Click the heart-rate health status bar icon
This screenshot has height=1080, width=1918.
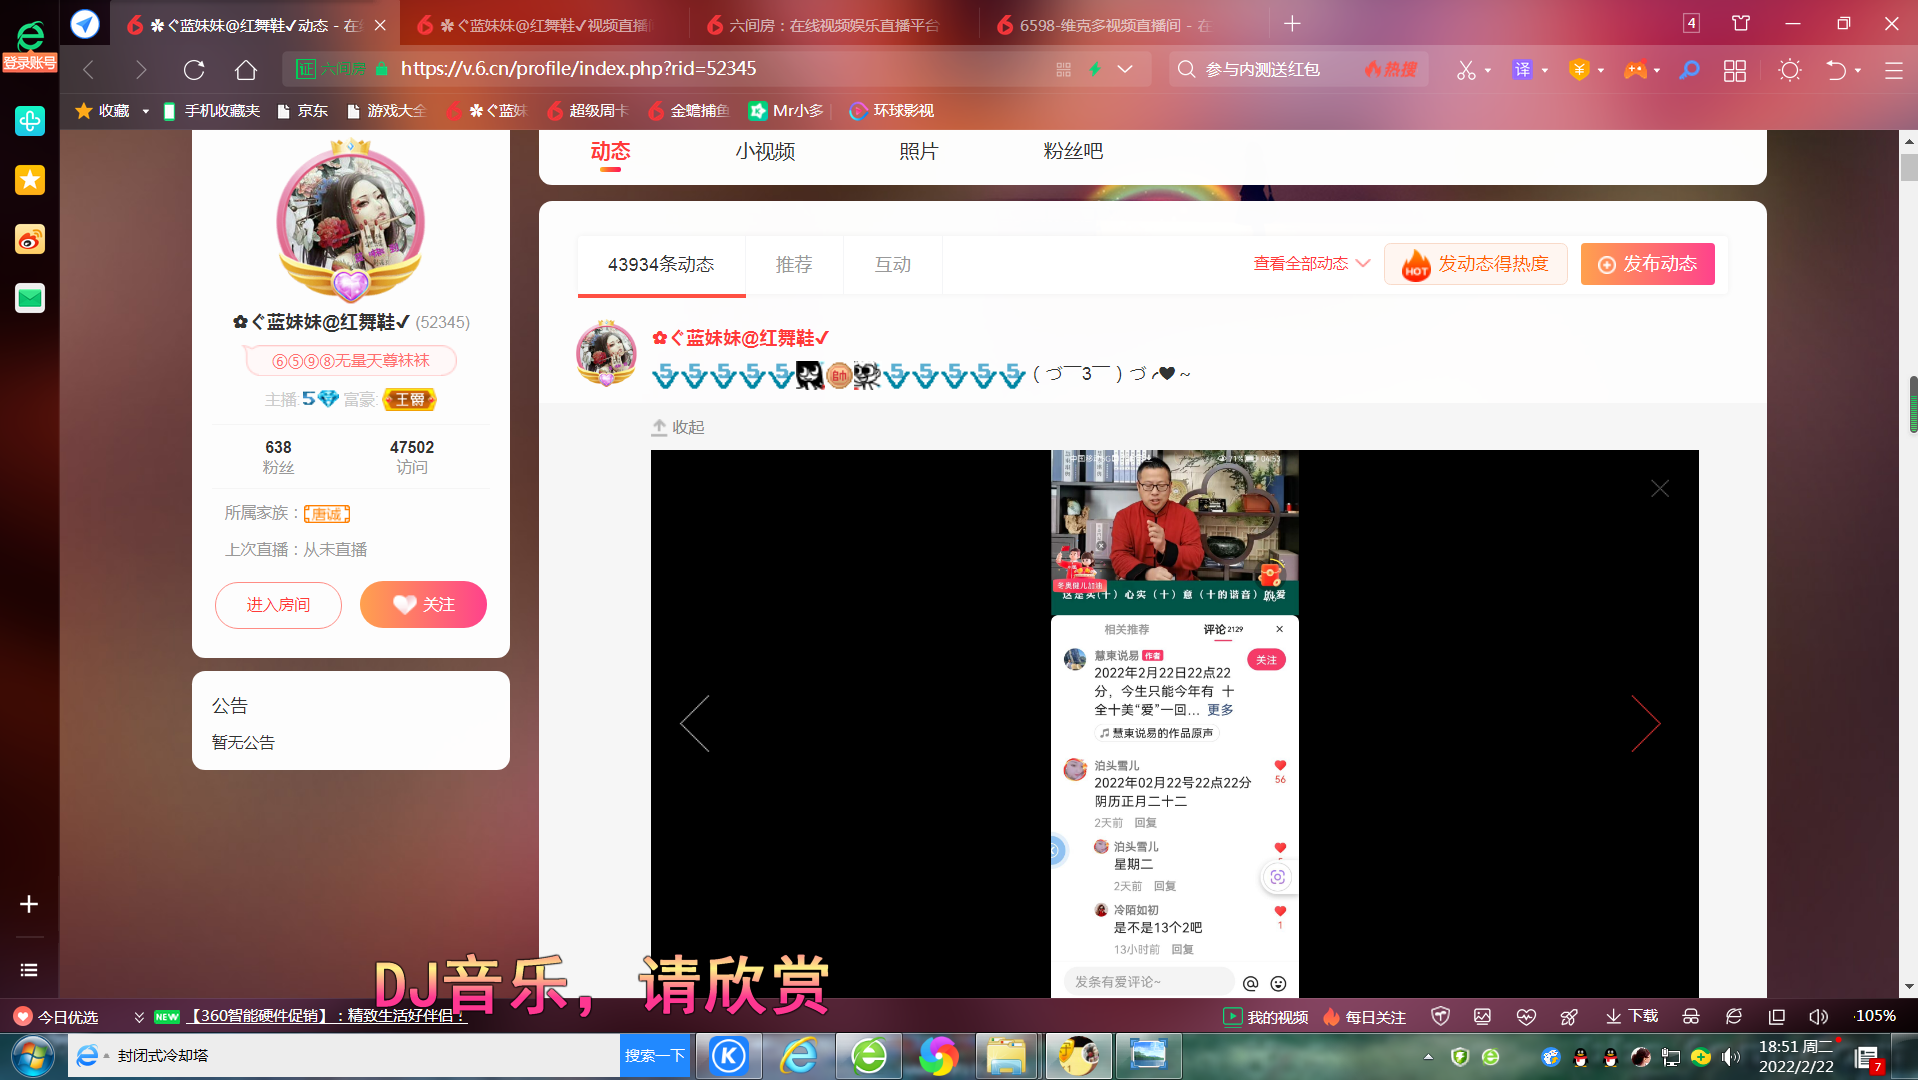(1526, 1016)
